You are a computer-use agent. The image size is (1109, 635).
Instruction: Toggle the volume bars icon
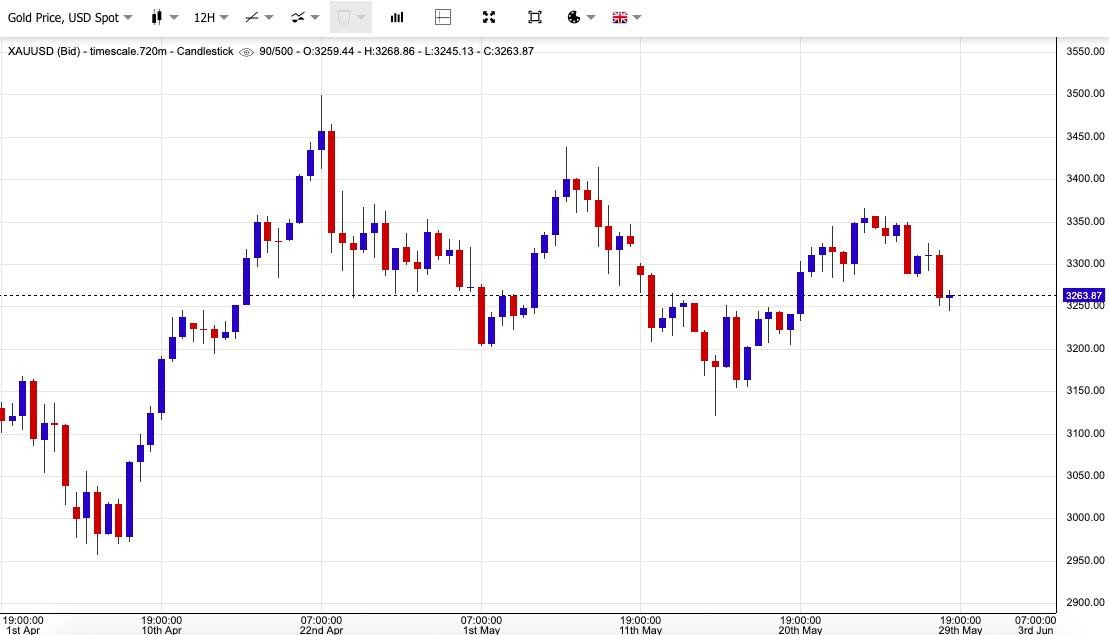click(x=397, y=18)
